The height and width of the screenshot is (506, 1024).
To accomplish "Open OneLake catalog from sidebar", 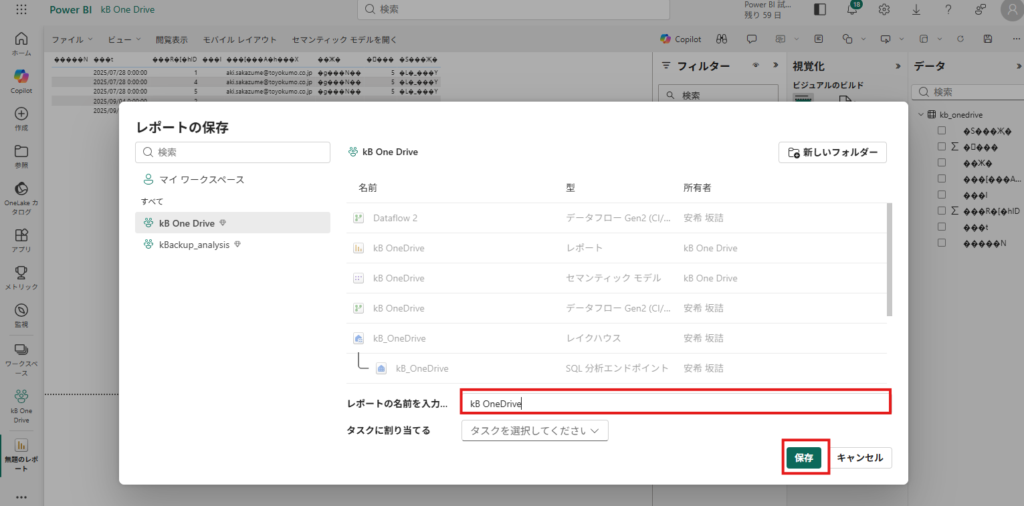I will click(21, 189).
